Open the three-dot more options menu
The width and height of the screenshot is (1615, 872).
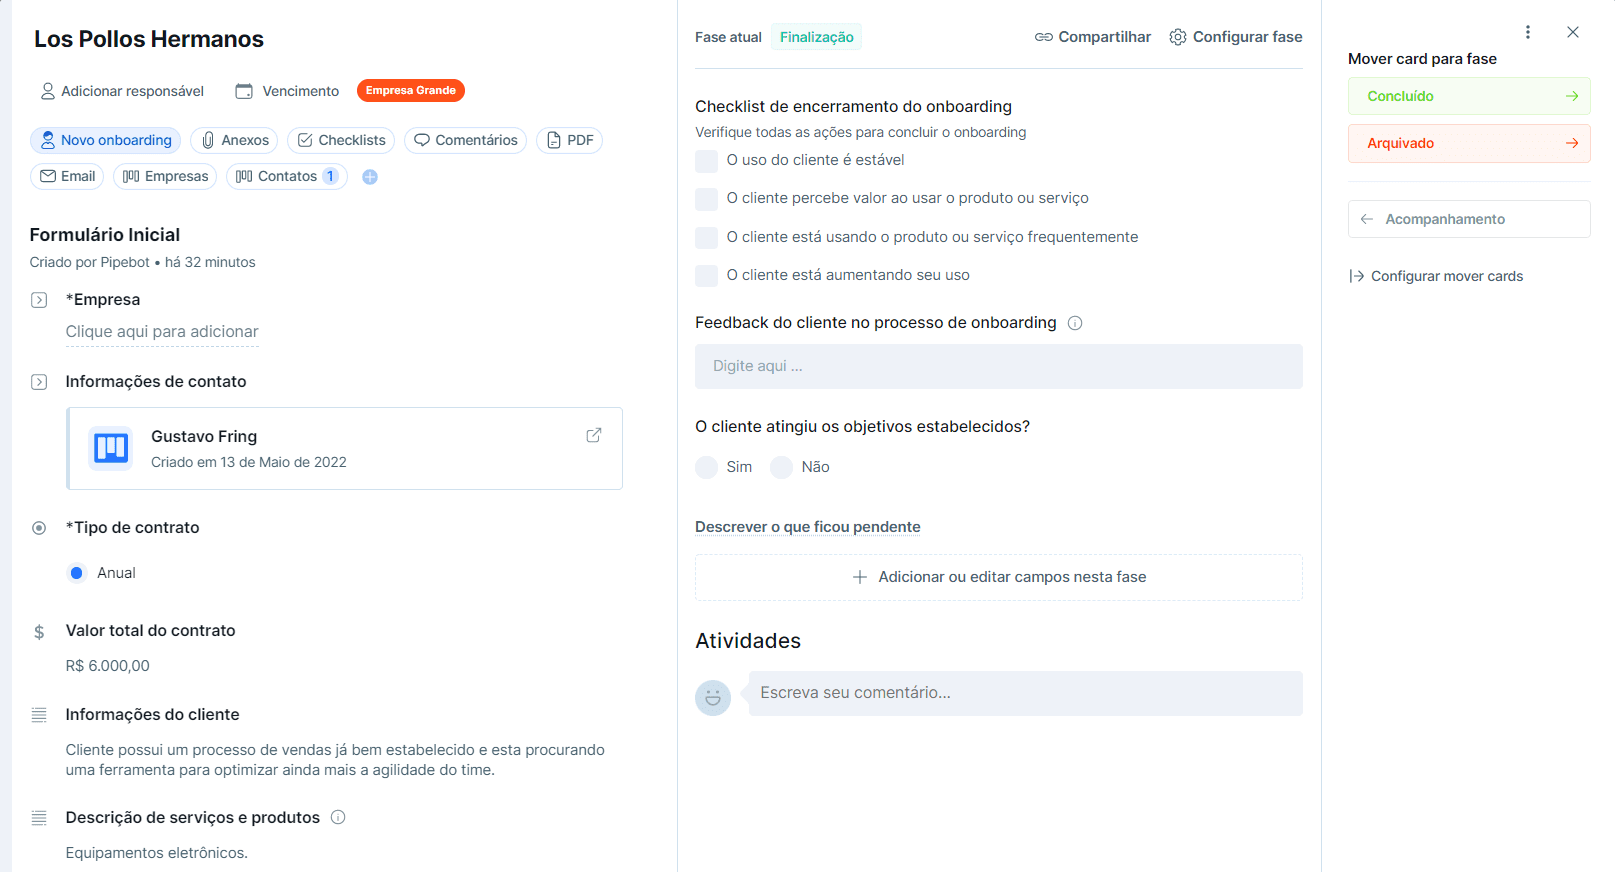pos(1527,32)
